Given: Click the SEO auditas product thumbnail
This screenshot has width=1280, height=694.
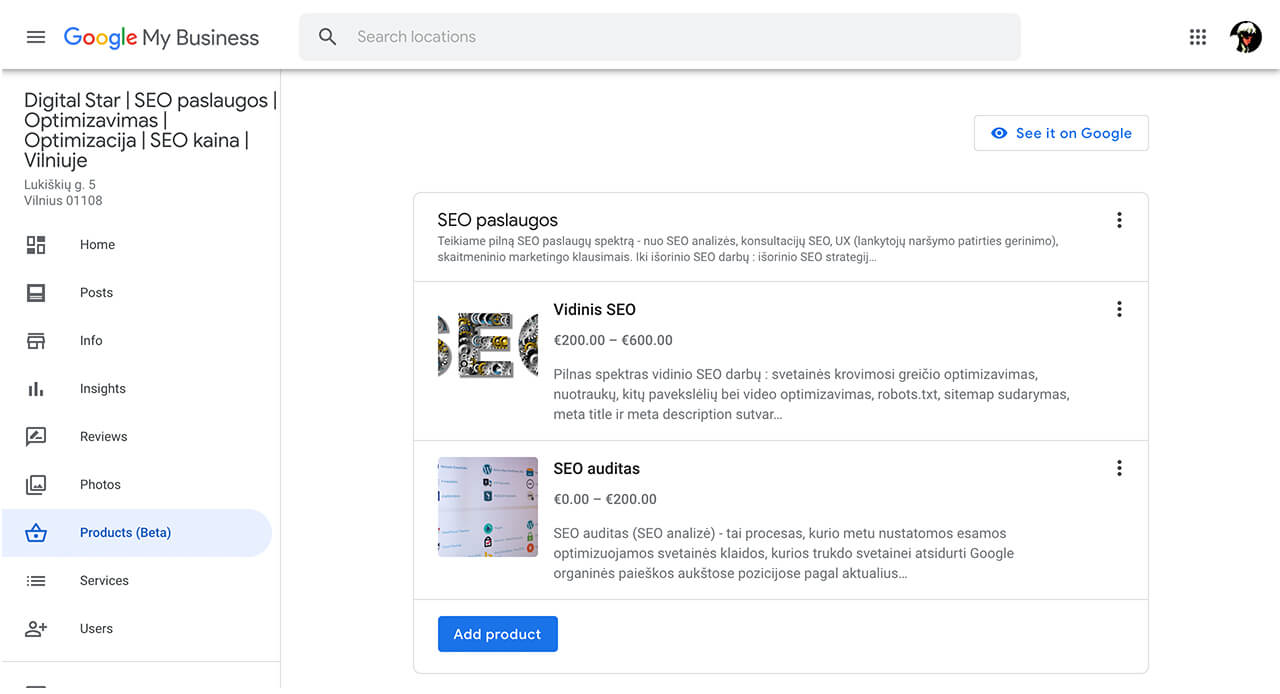Looking at the screenshot, I should (x=488, y=507).
